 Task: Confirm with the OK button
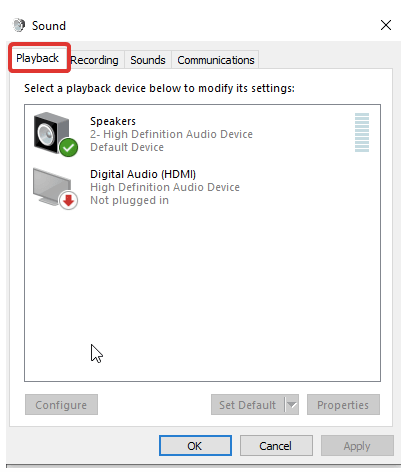195,446
